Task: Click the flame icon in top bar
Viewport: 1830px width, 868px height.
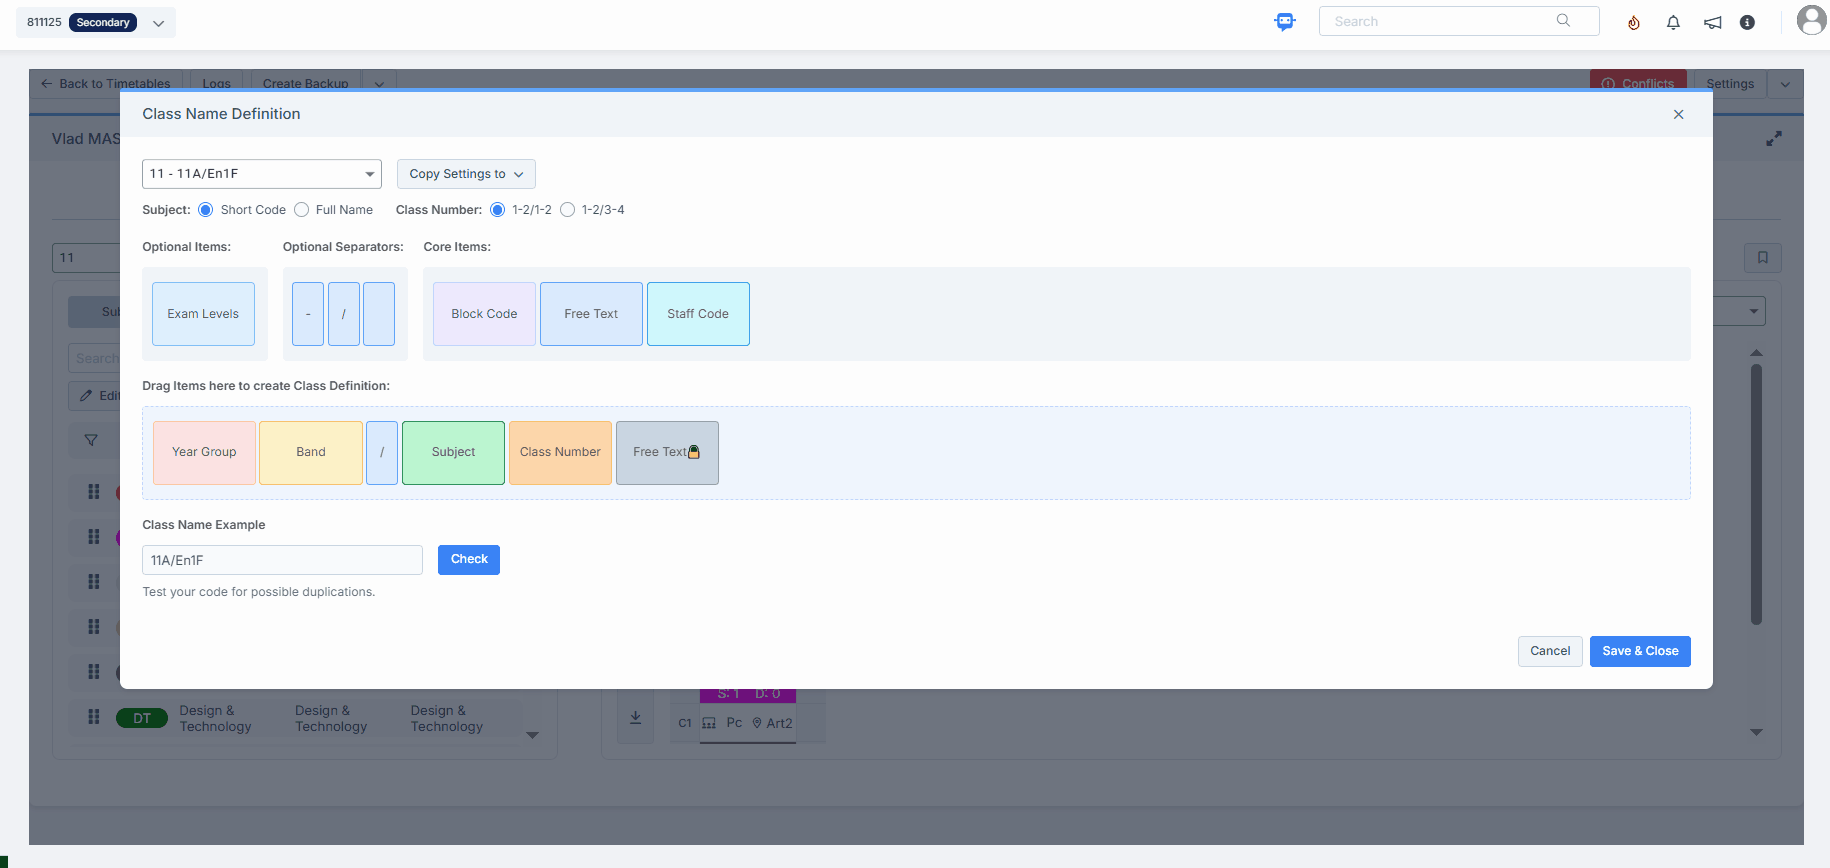Action: [1633, 22]
